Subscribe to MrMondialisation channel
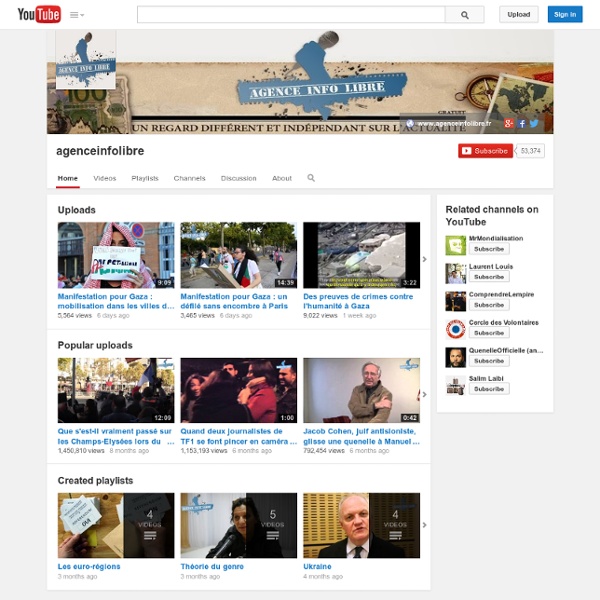Viewport: 600px width, 600px height. [489, 249]
